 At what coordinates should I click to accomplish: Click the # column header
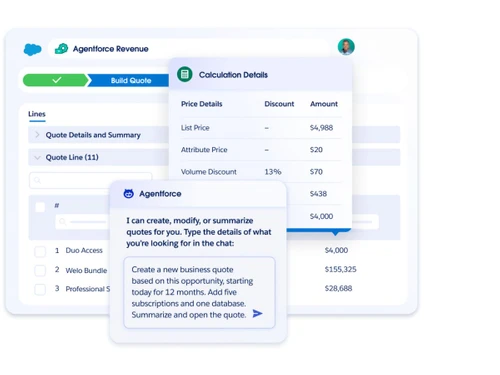(57, 205)
